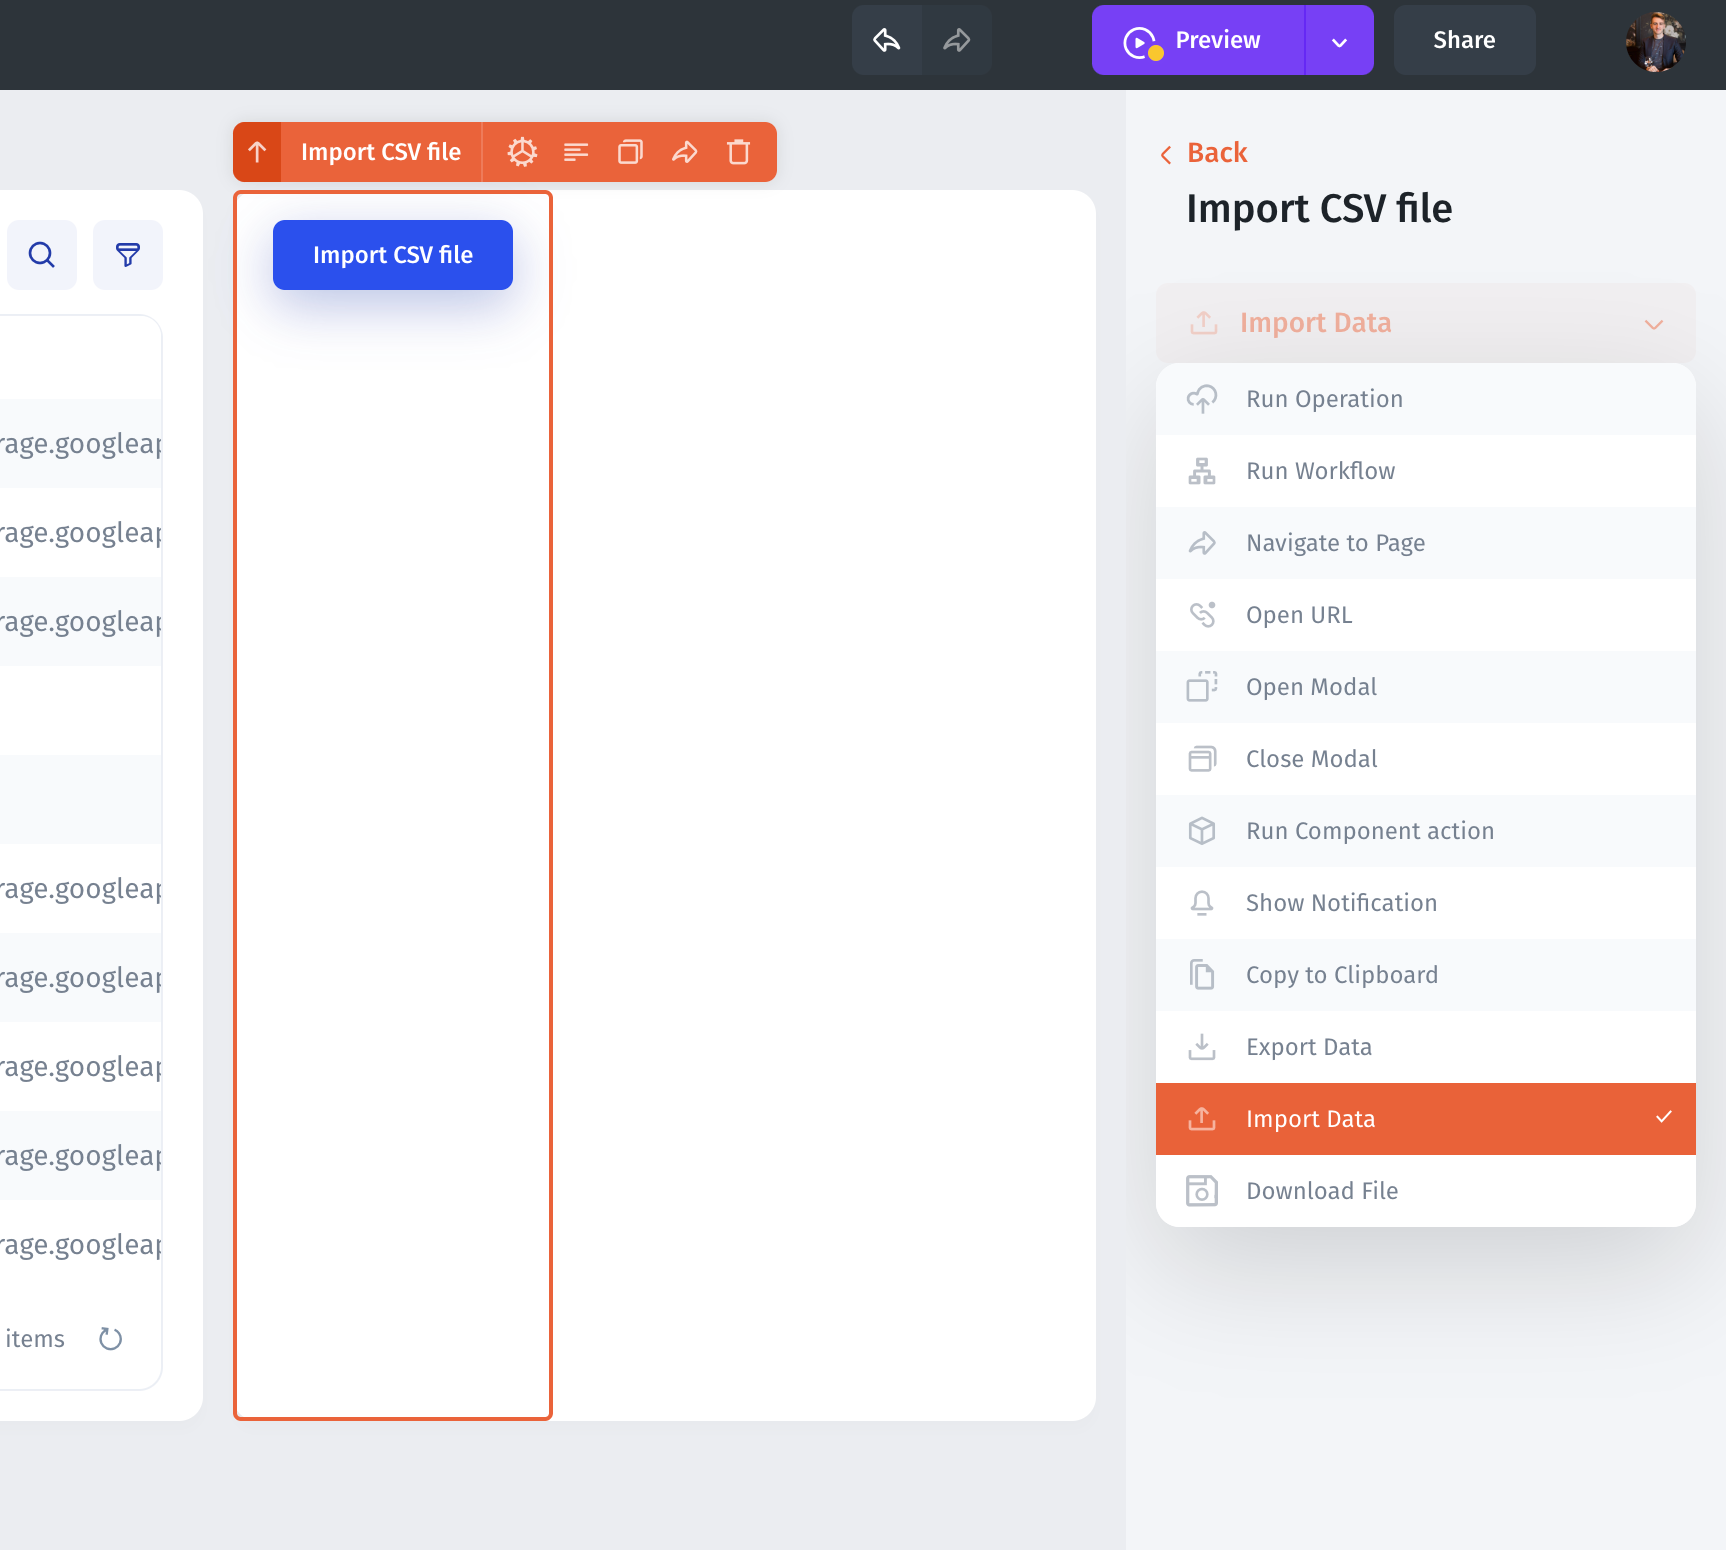Click the move arrow icon in component toolbar
The image size is (1726, 1550).
[685, 152]
